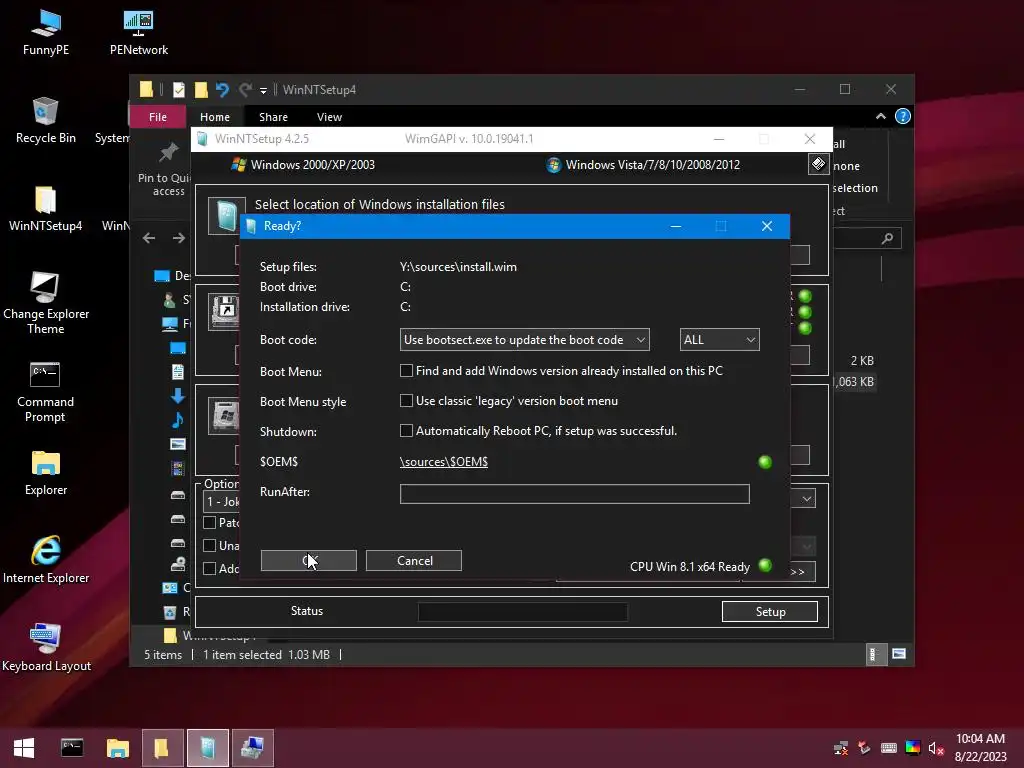The image size is (1024, 768).
Task: Click the redo icon in Explorer title bar
Action: [246, 89]
